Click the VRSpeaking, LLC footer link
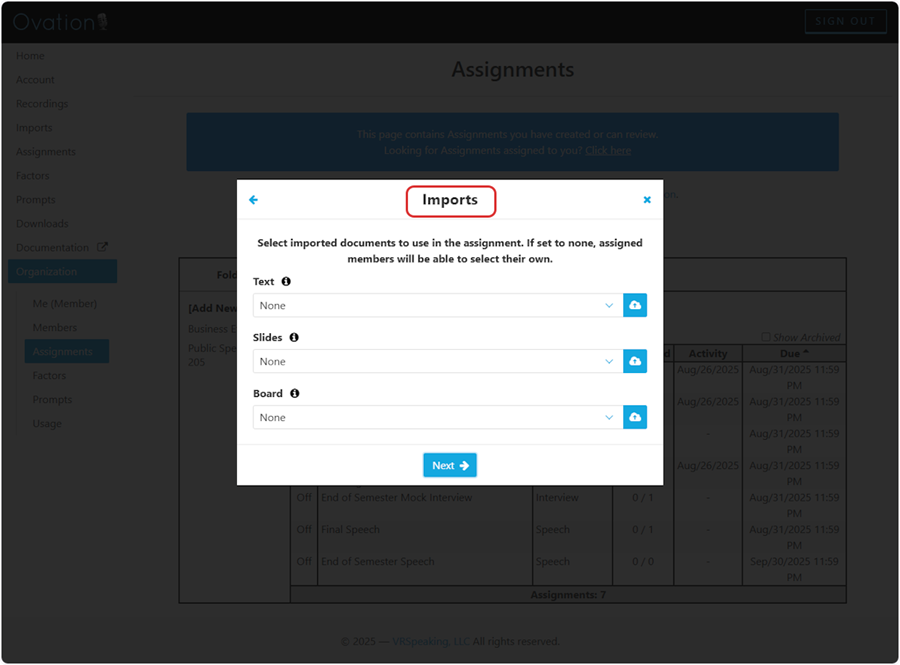 (x=431, y=641)
